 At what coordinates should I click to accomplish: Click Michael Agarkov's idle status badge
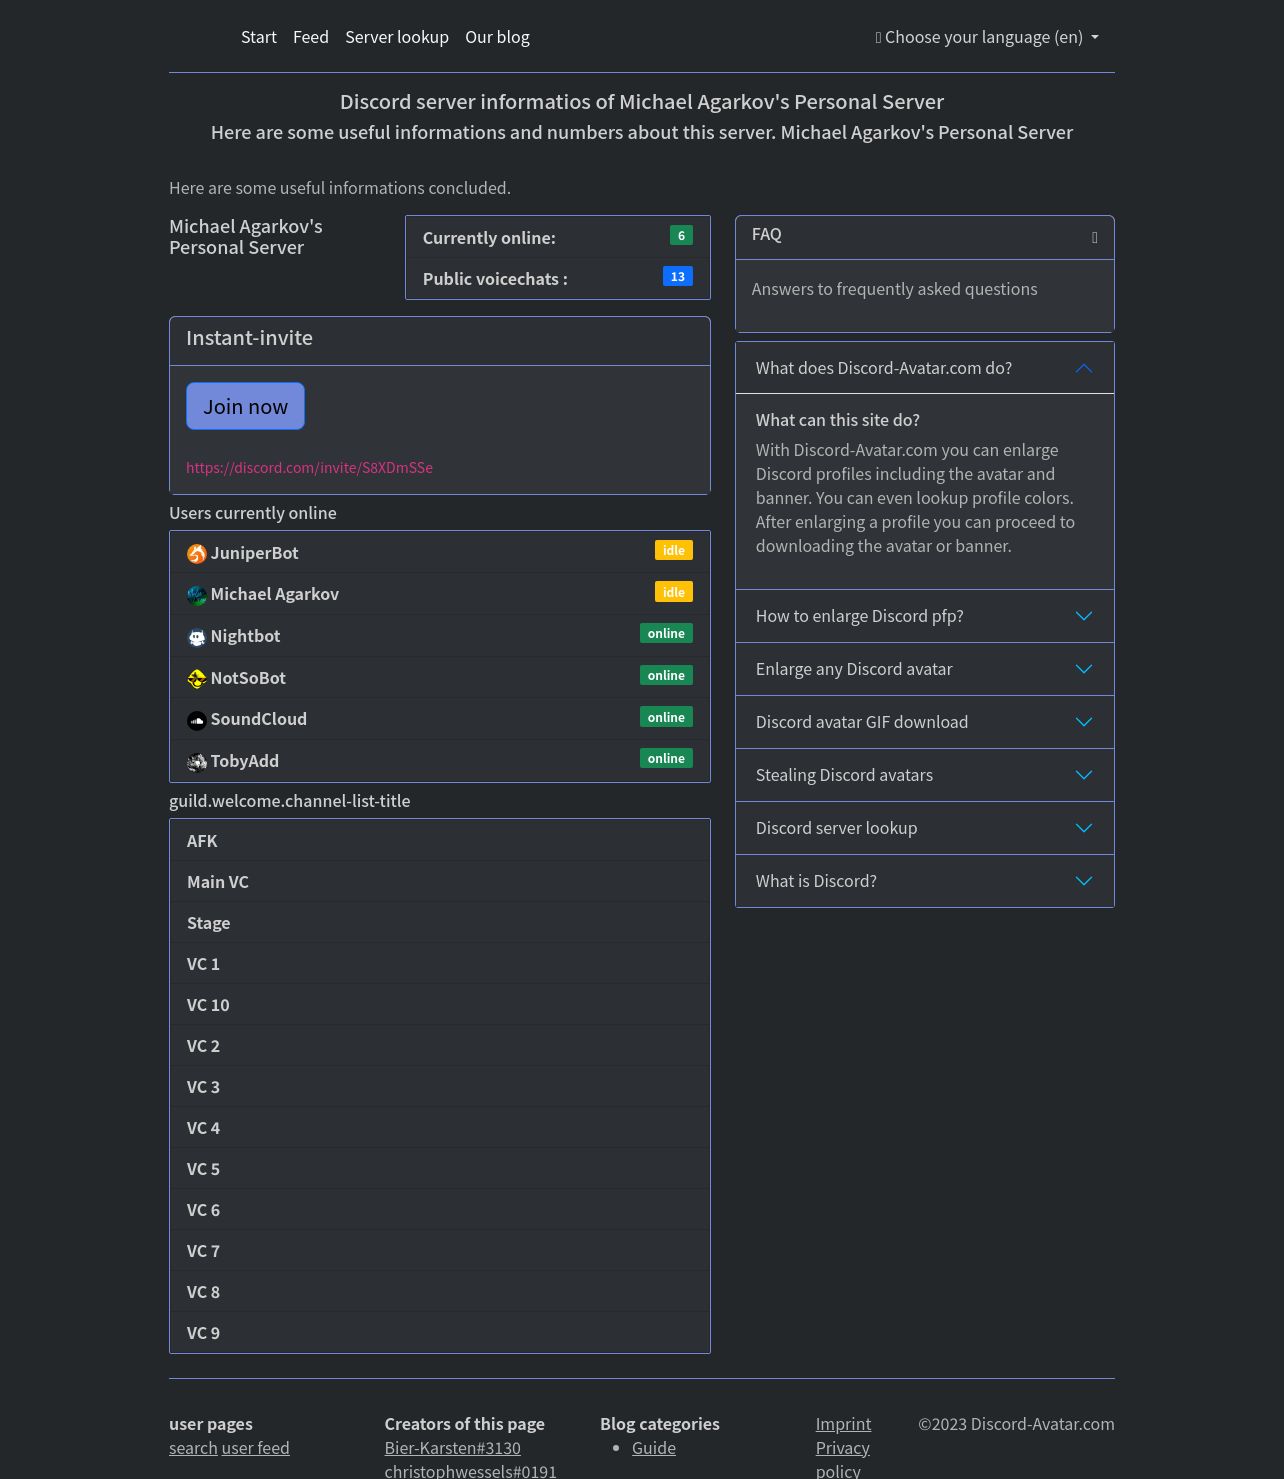(x=674, y=592)
